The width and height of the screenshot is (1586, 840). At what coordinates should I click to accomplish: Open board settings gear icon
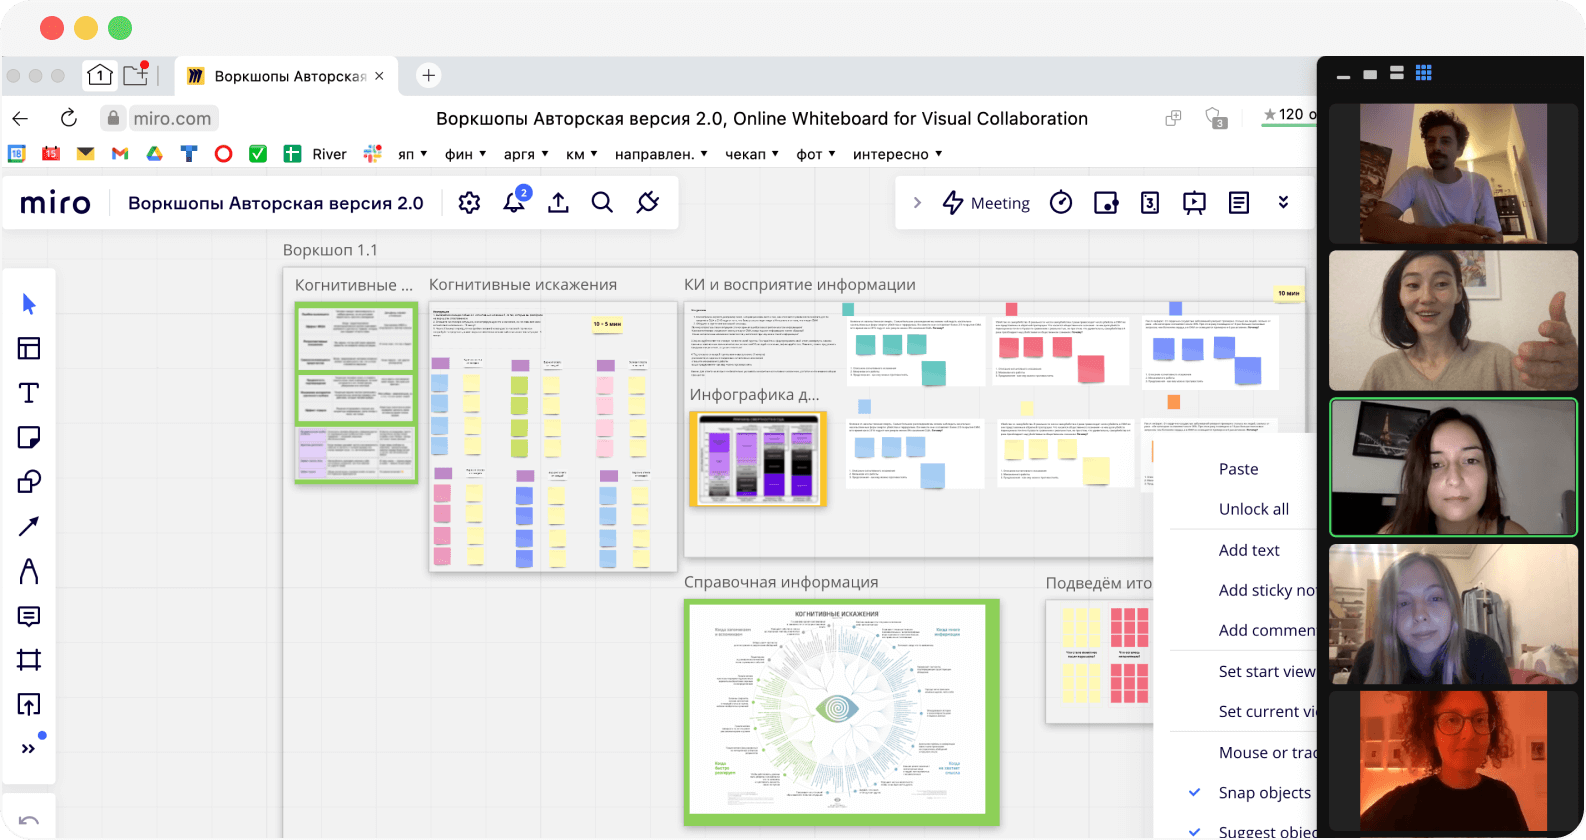click(x=469, y=203)
